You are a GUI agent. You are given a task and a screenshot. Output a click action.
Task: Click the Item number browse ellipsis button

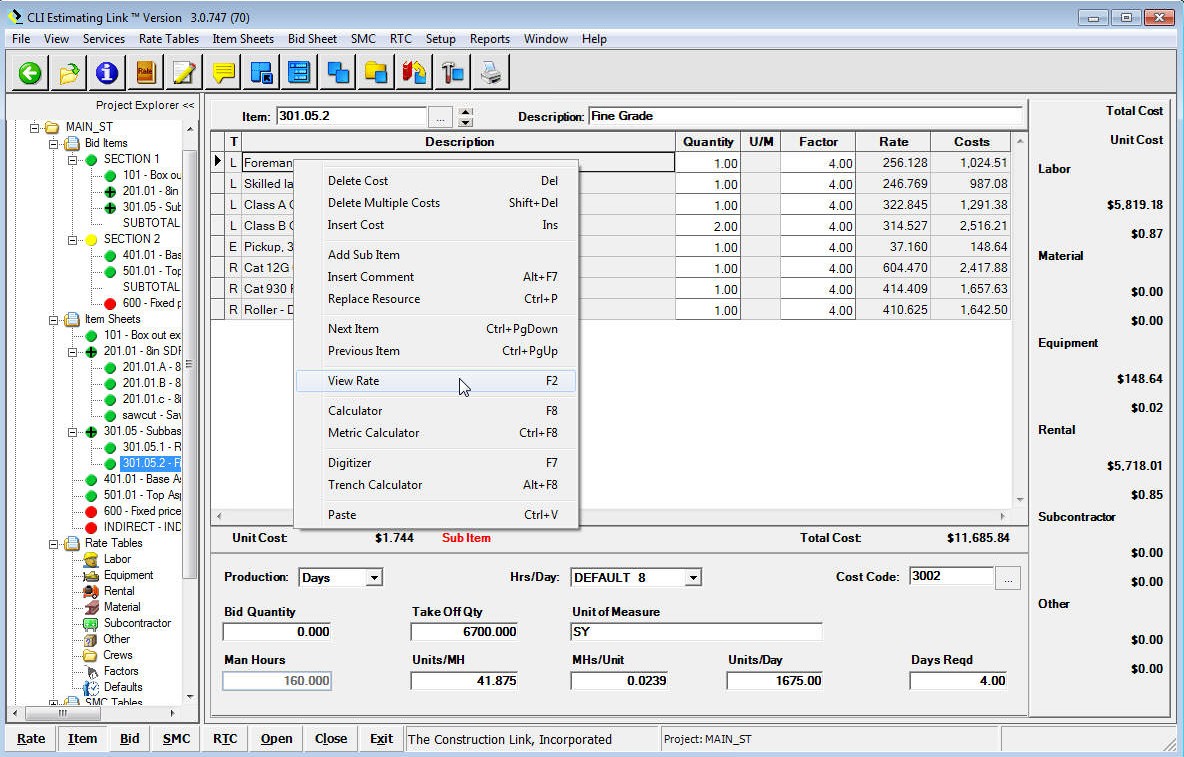440,117
